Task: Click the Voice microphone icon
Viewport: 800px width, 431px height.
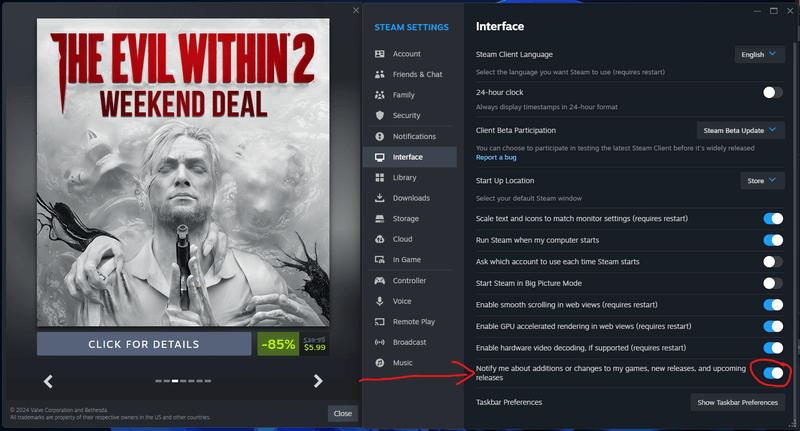Action: 380,301
